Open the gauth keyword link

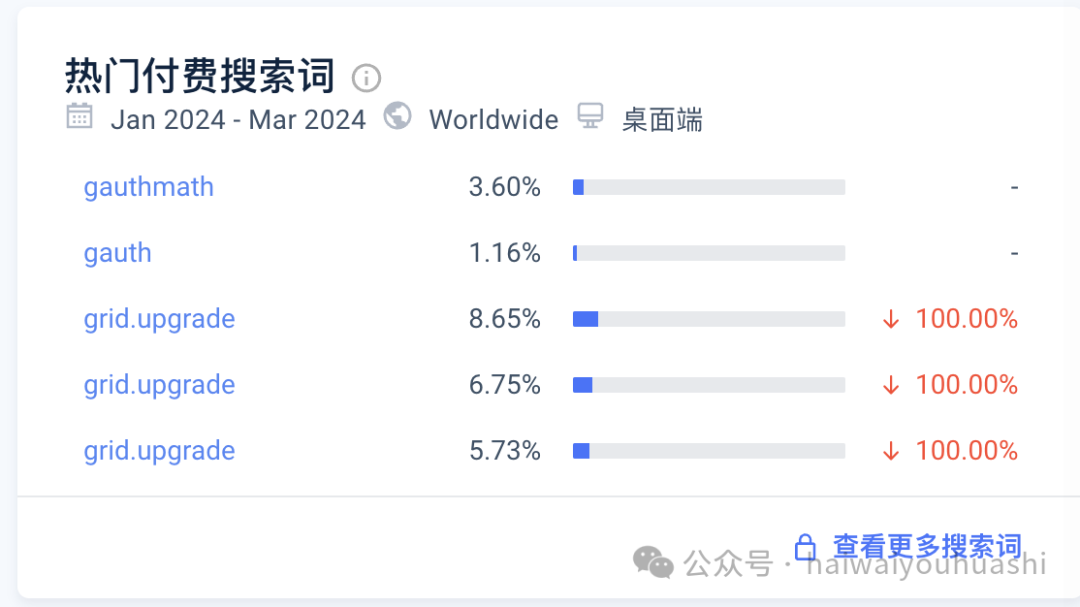(x=118, y=253)
